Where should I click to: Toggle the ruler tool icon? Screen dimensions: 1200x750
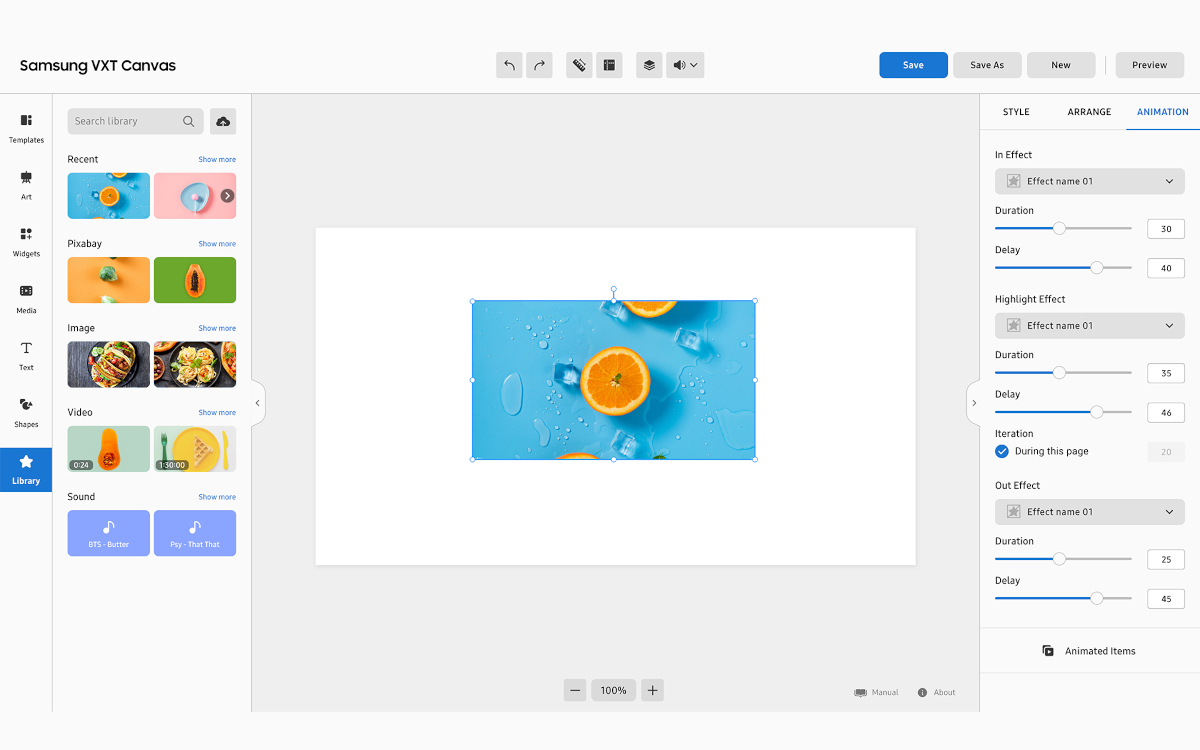[579, 65]
